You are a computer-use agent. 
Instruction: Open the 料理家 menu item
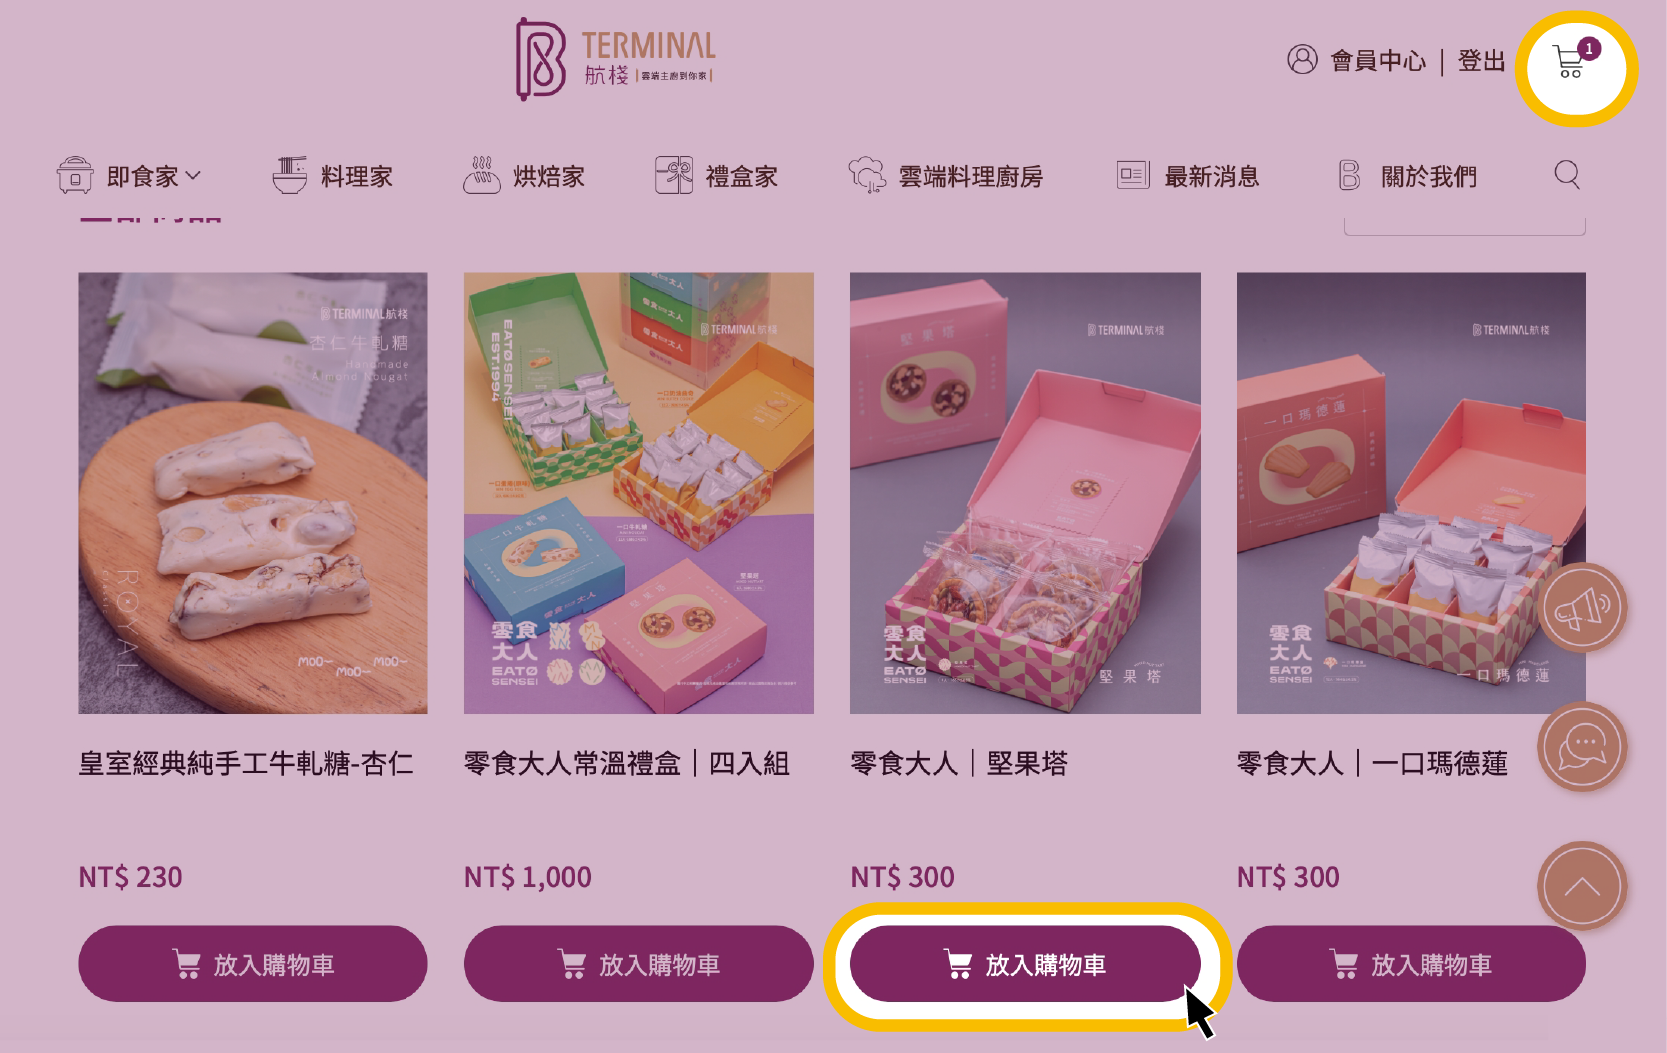coord(332,176)
